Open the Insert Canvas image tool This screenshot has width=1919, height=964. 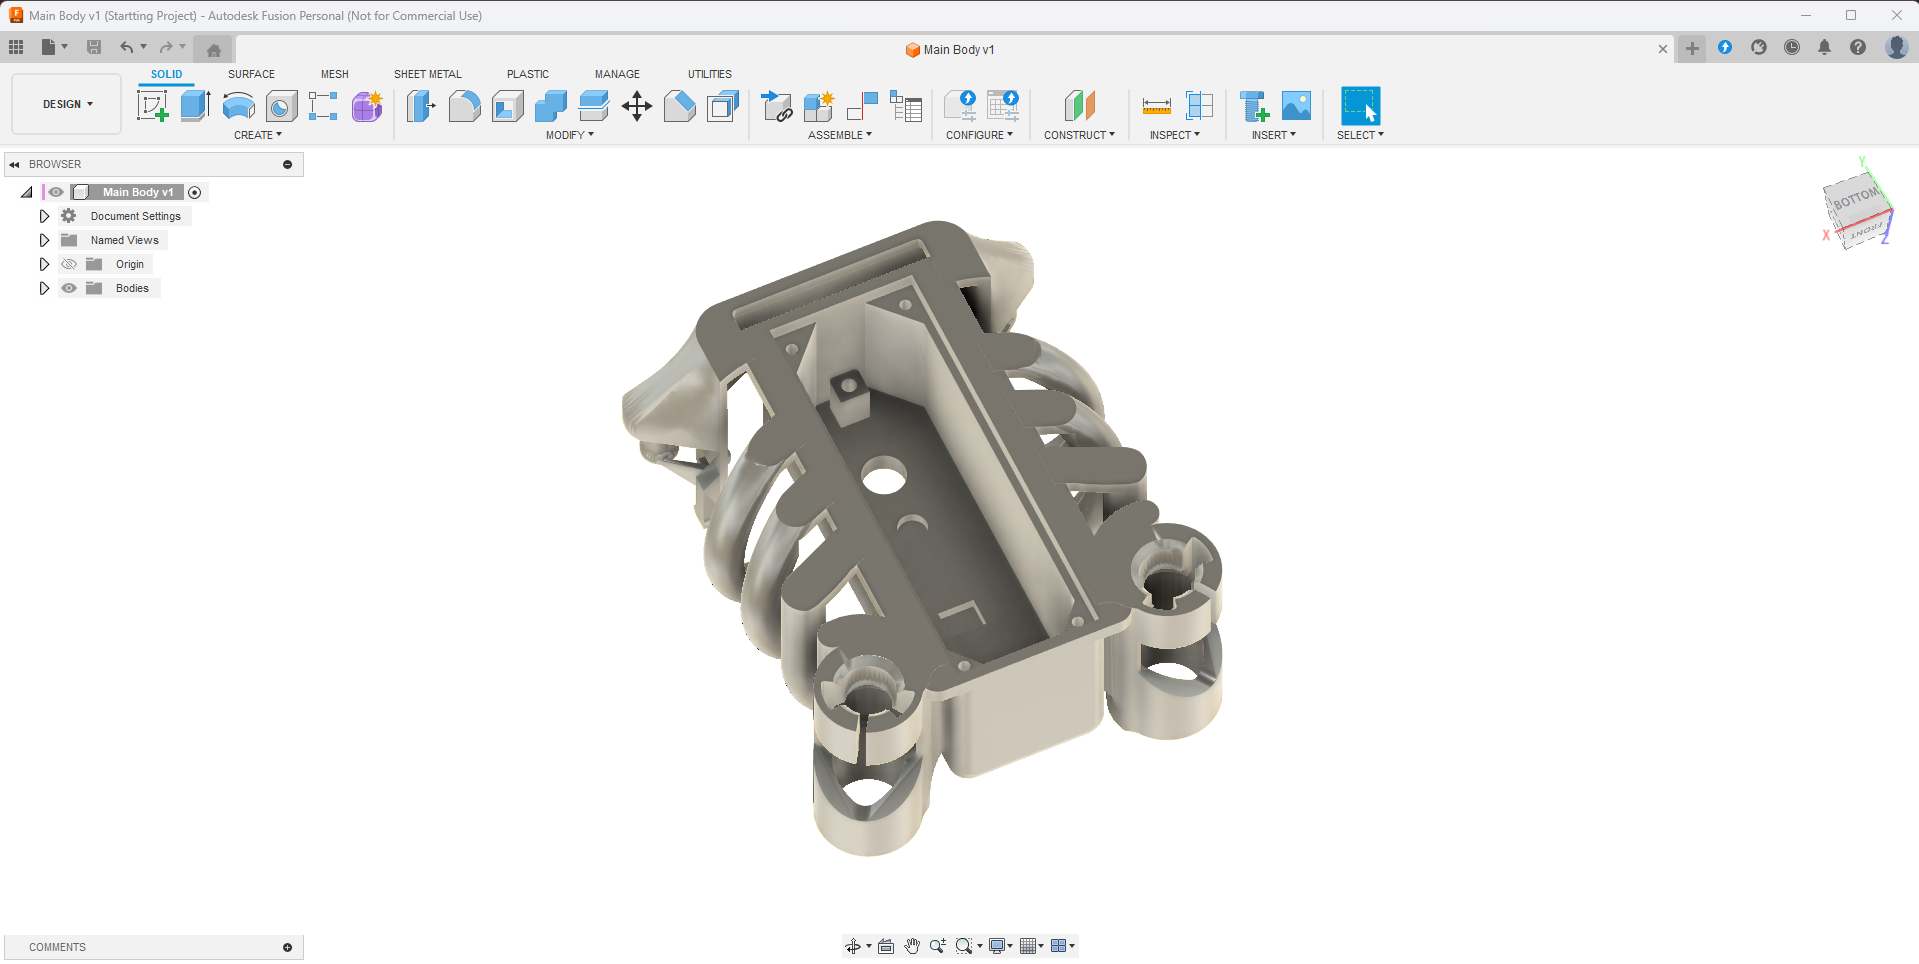tap(1296, 106)
